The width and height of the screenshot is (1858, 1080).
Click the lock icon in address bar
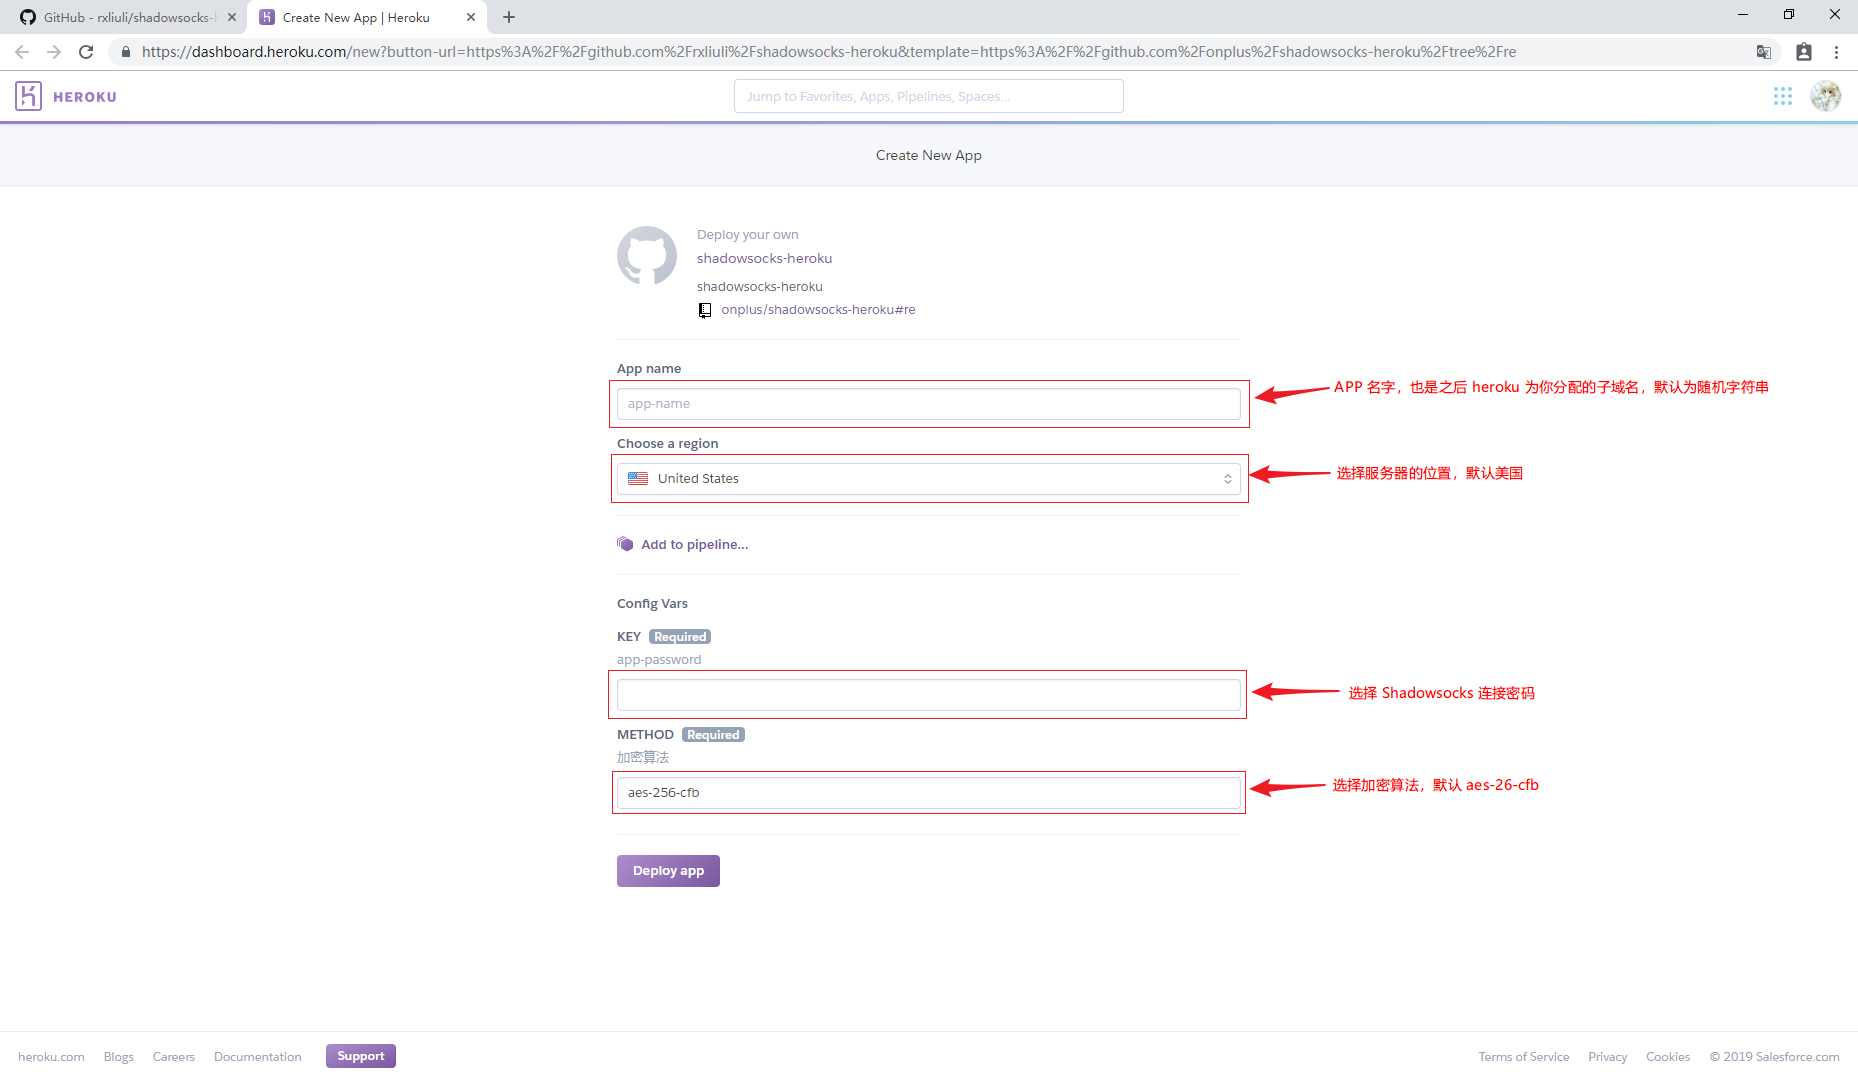click(x=126, y=52)
